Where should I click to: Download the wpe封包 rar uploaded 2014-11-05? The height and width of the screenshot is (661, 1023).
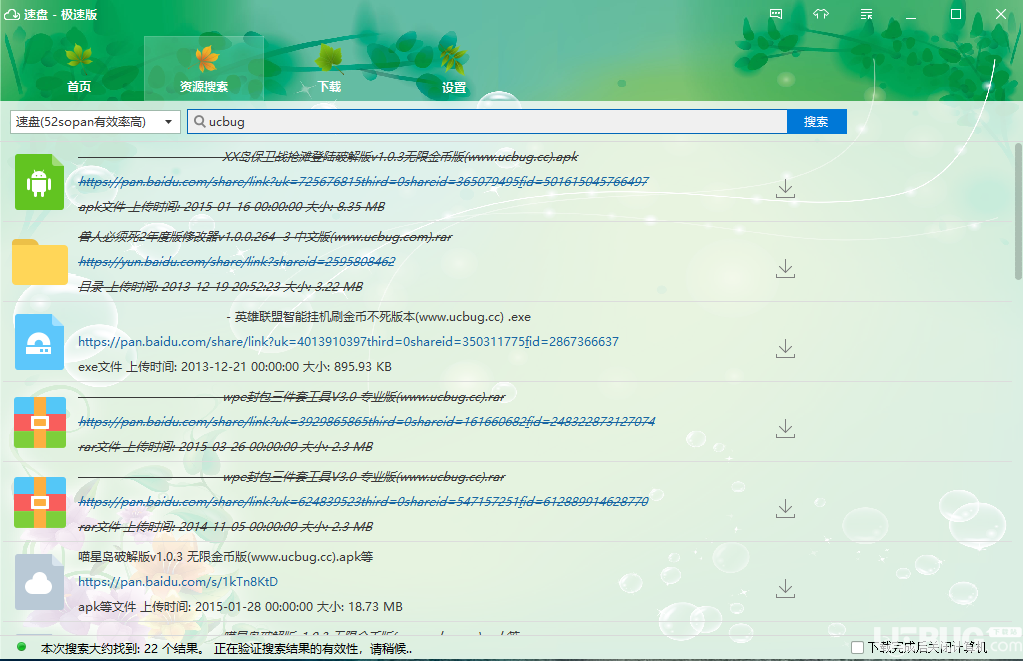tap(786, 508)
